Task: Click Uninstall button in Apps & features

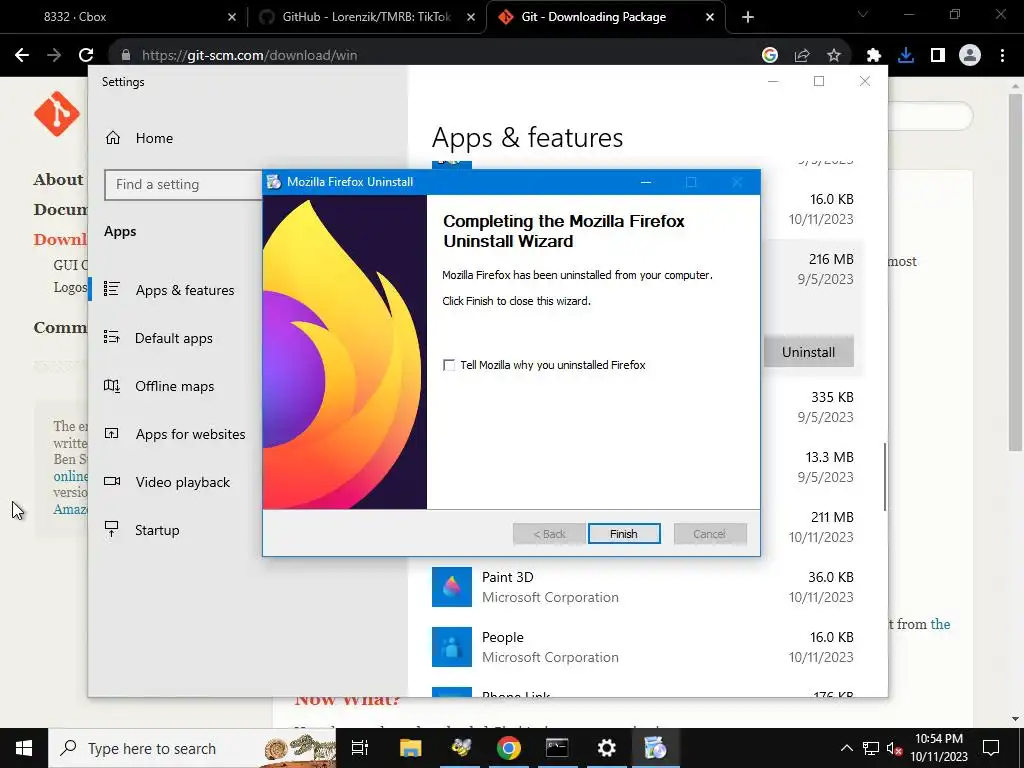Action: (x=808, y=352)
